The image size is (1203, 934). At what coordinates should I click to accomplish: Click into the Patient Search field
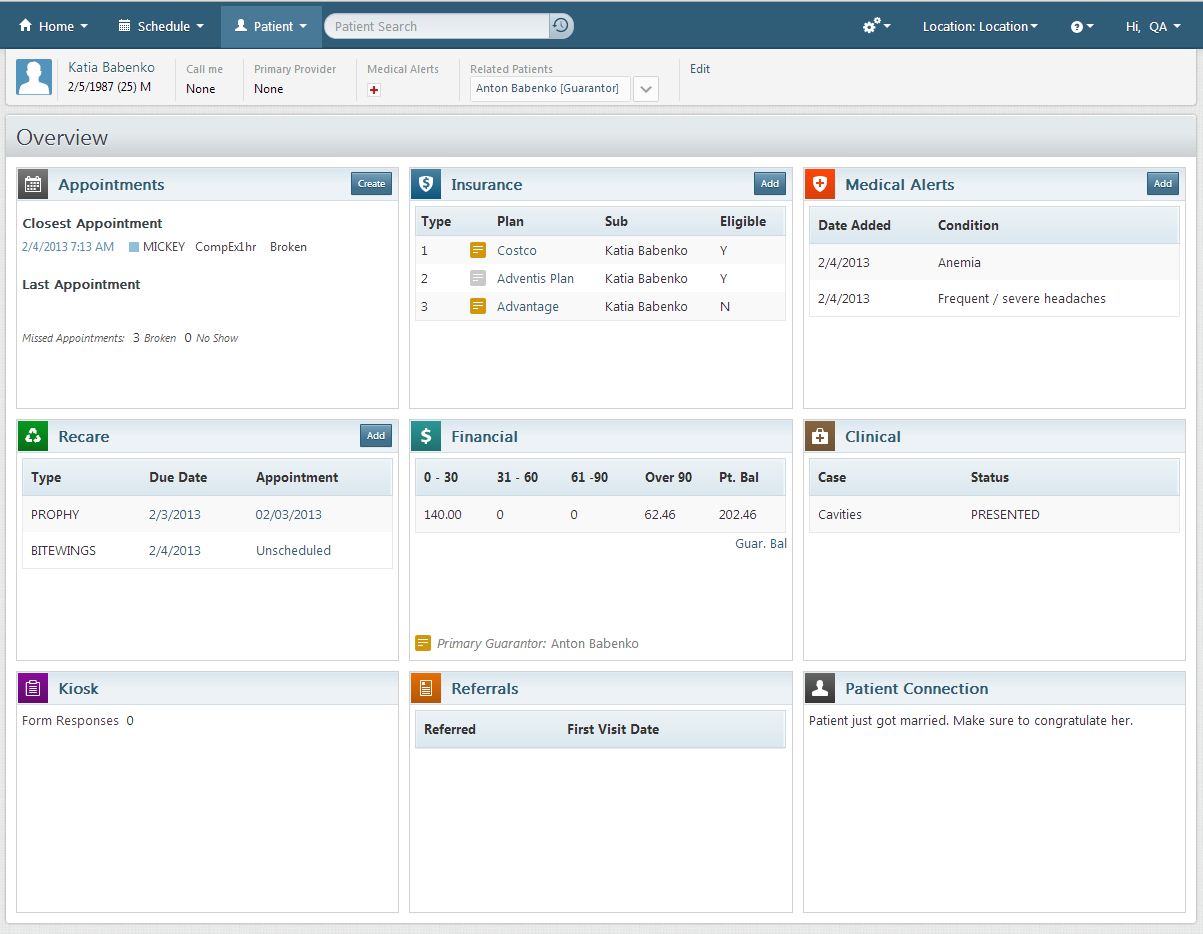(x=438, y=26)
